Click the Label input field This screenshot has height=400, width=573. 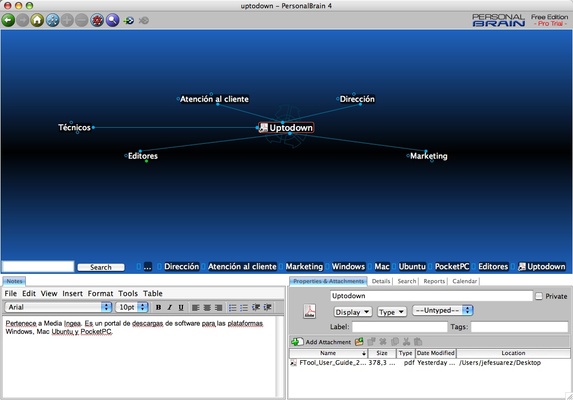point(399,327)
